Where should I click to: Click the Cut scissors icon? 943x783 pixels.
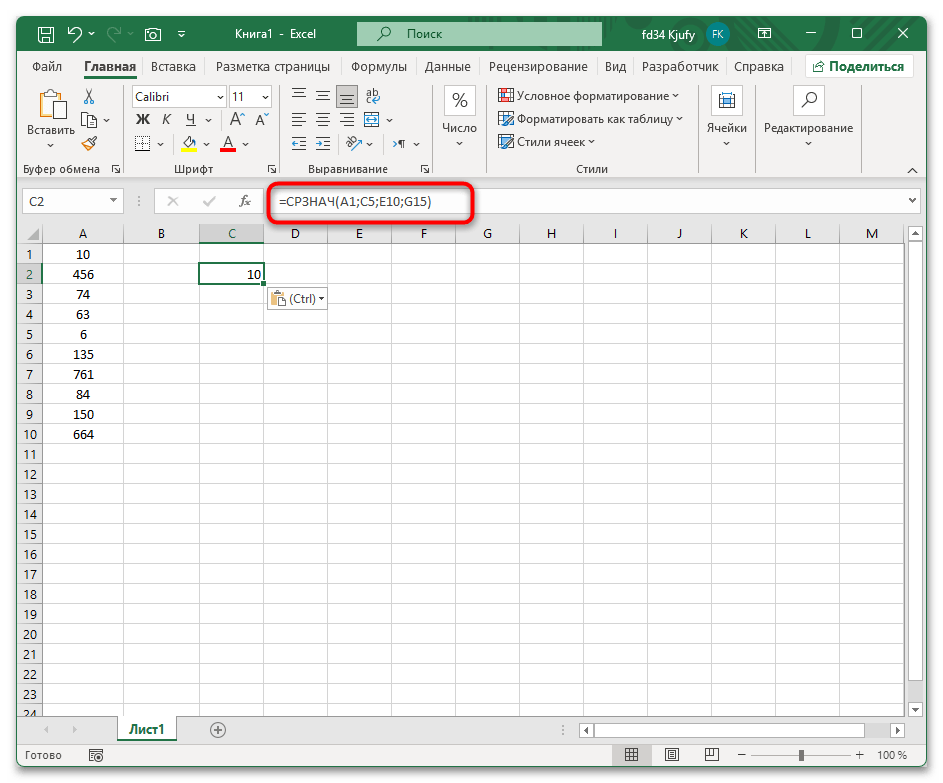pos(89,97)
